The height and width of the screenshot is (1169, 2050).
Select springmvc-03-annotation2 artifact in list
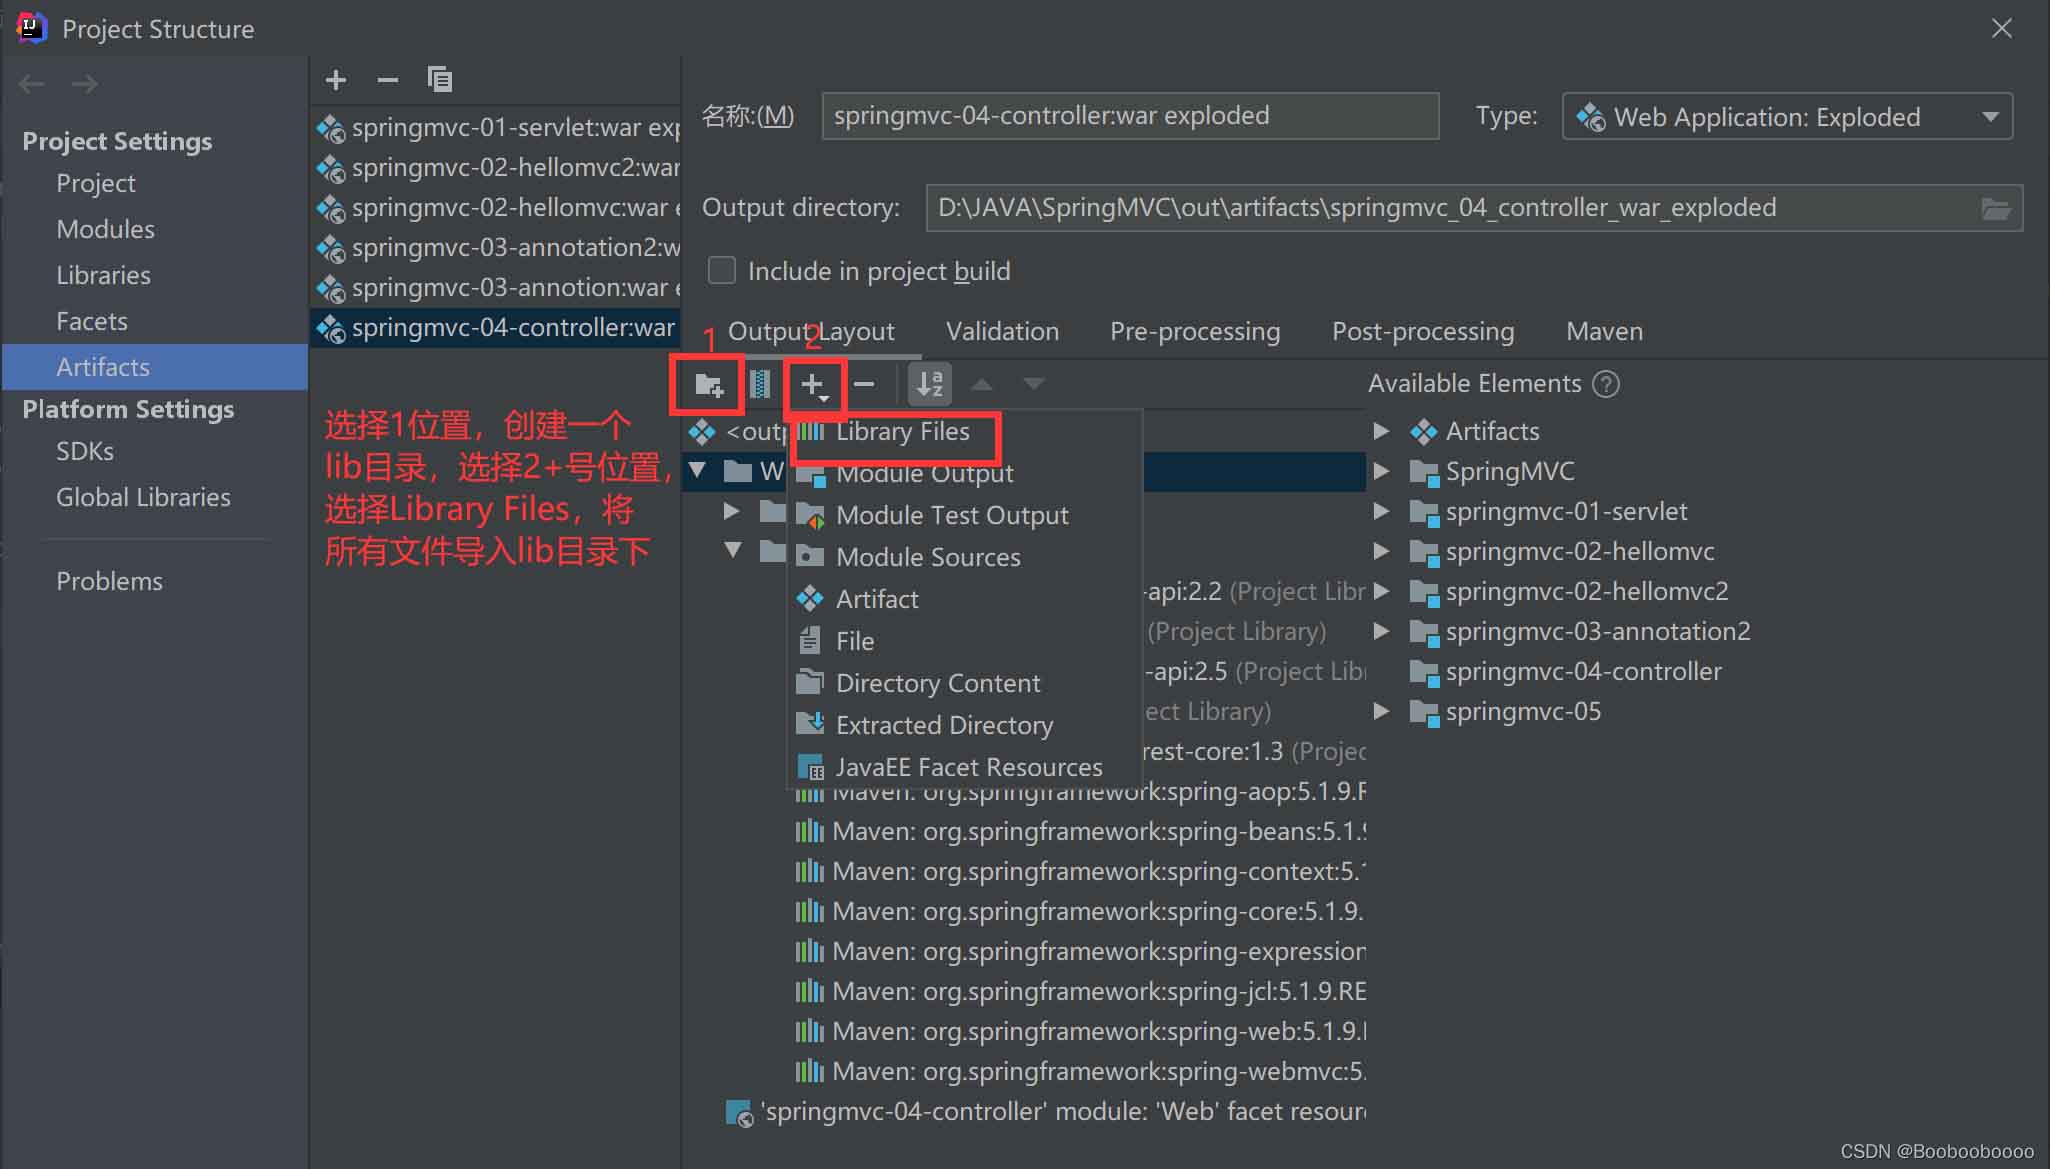click(x=496, y=248)
